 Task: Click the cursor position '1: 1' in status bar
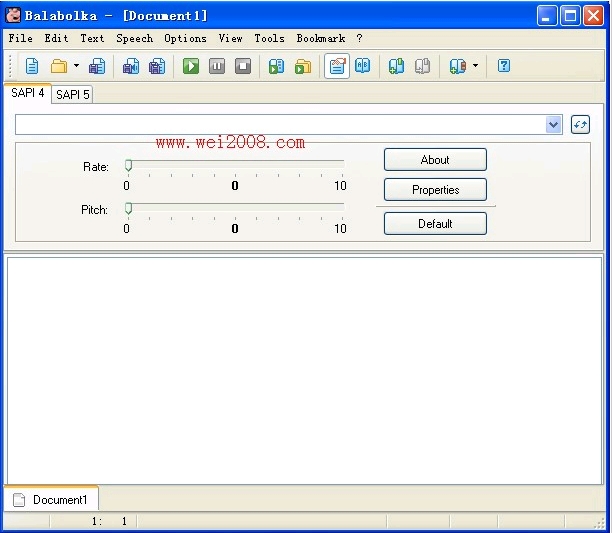[109, 521]
